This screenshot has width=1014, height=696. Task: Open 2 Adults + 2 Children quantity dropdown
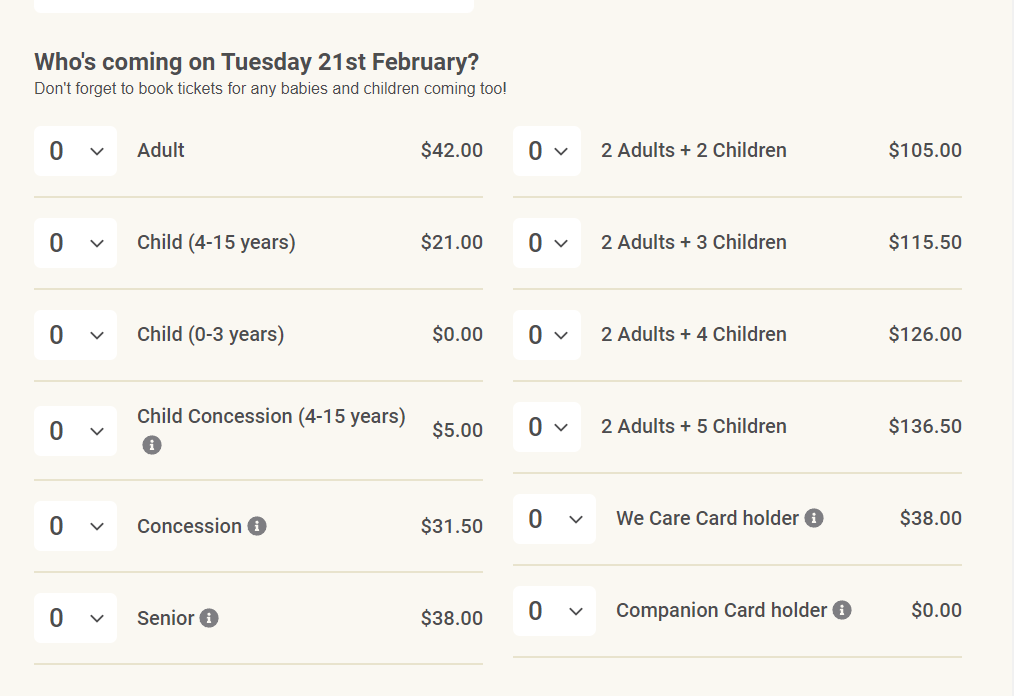547,151
